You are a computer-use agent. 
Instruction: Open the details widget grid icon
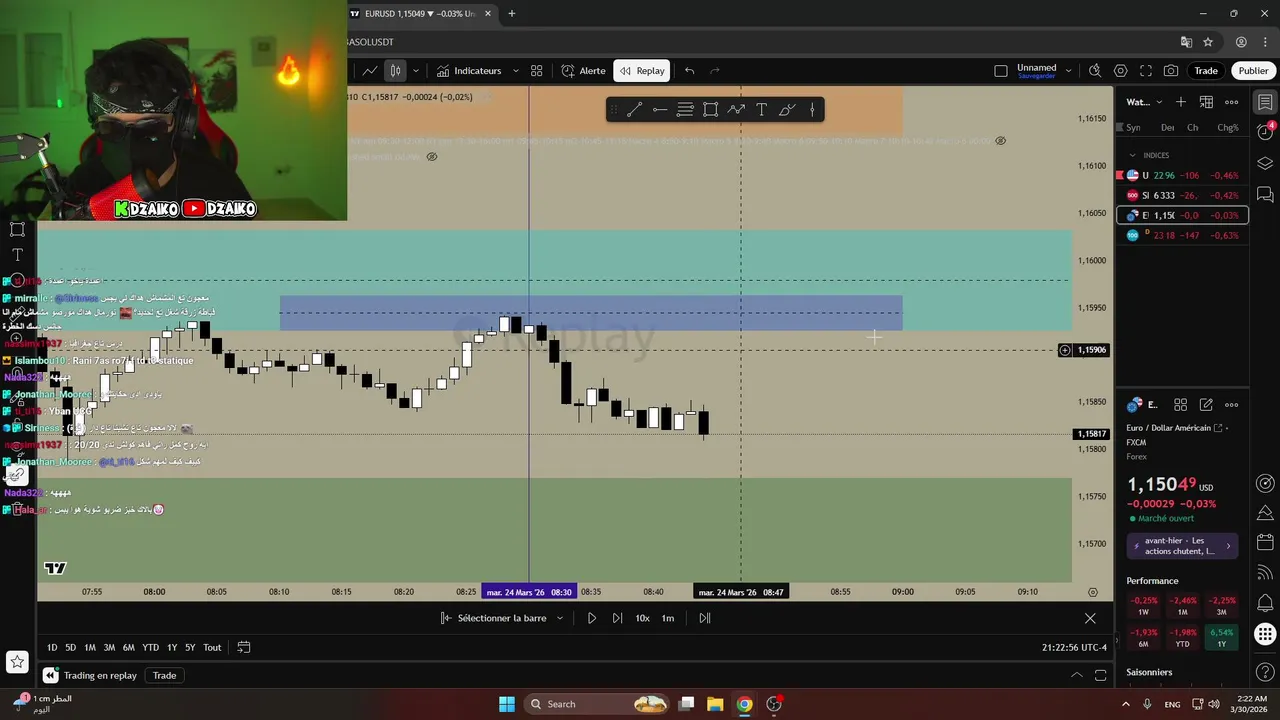(1181, 405)
